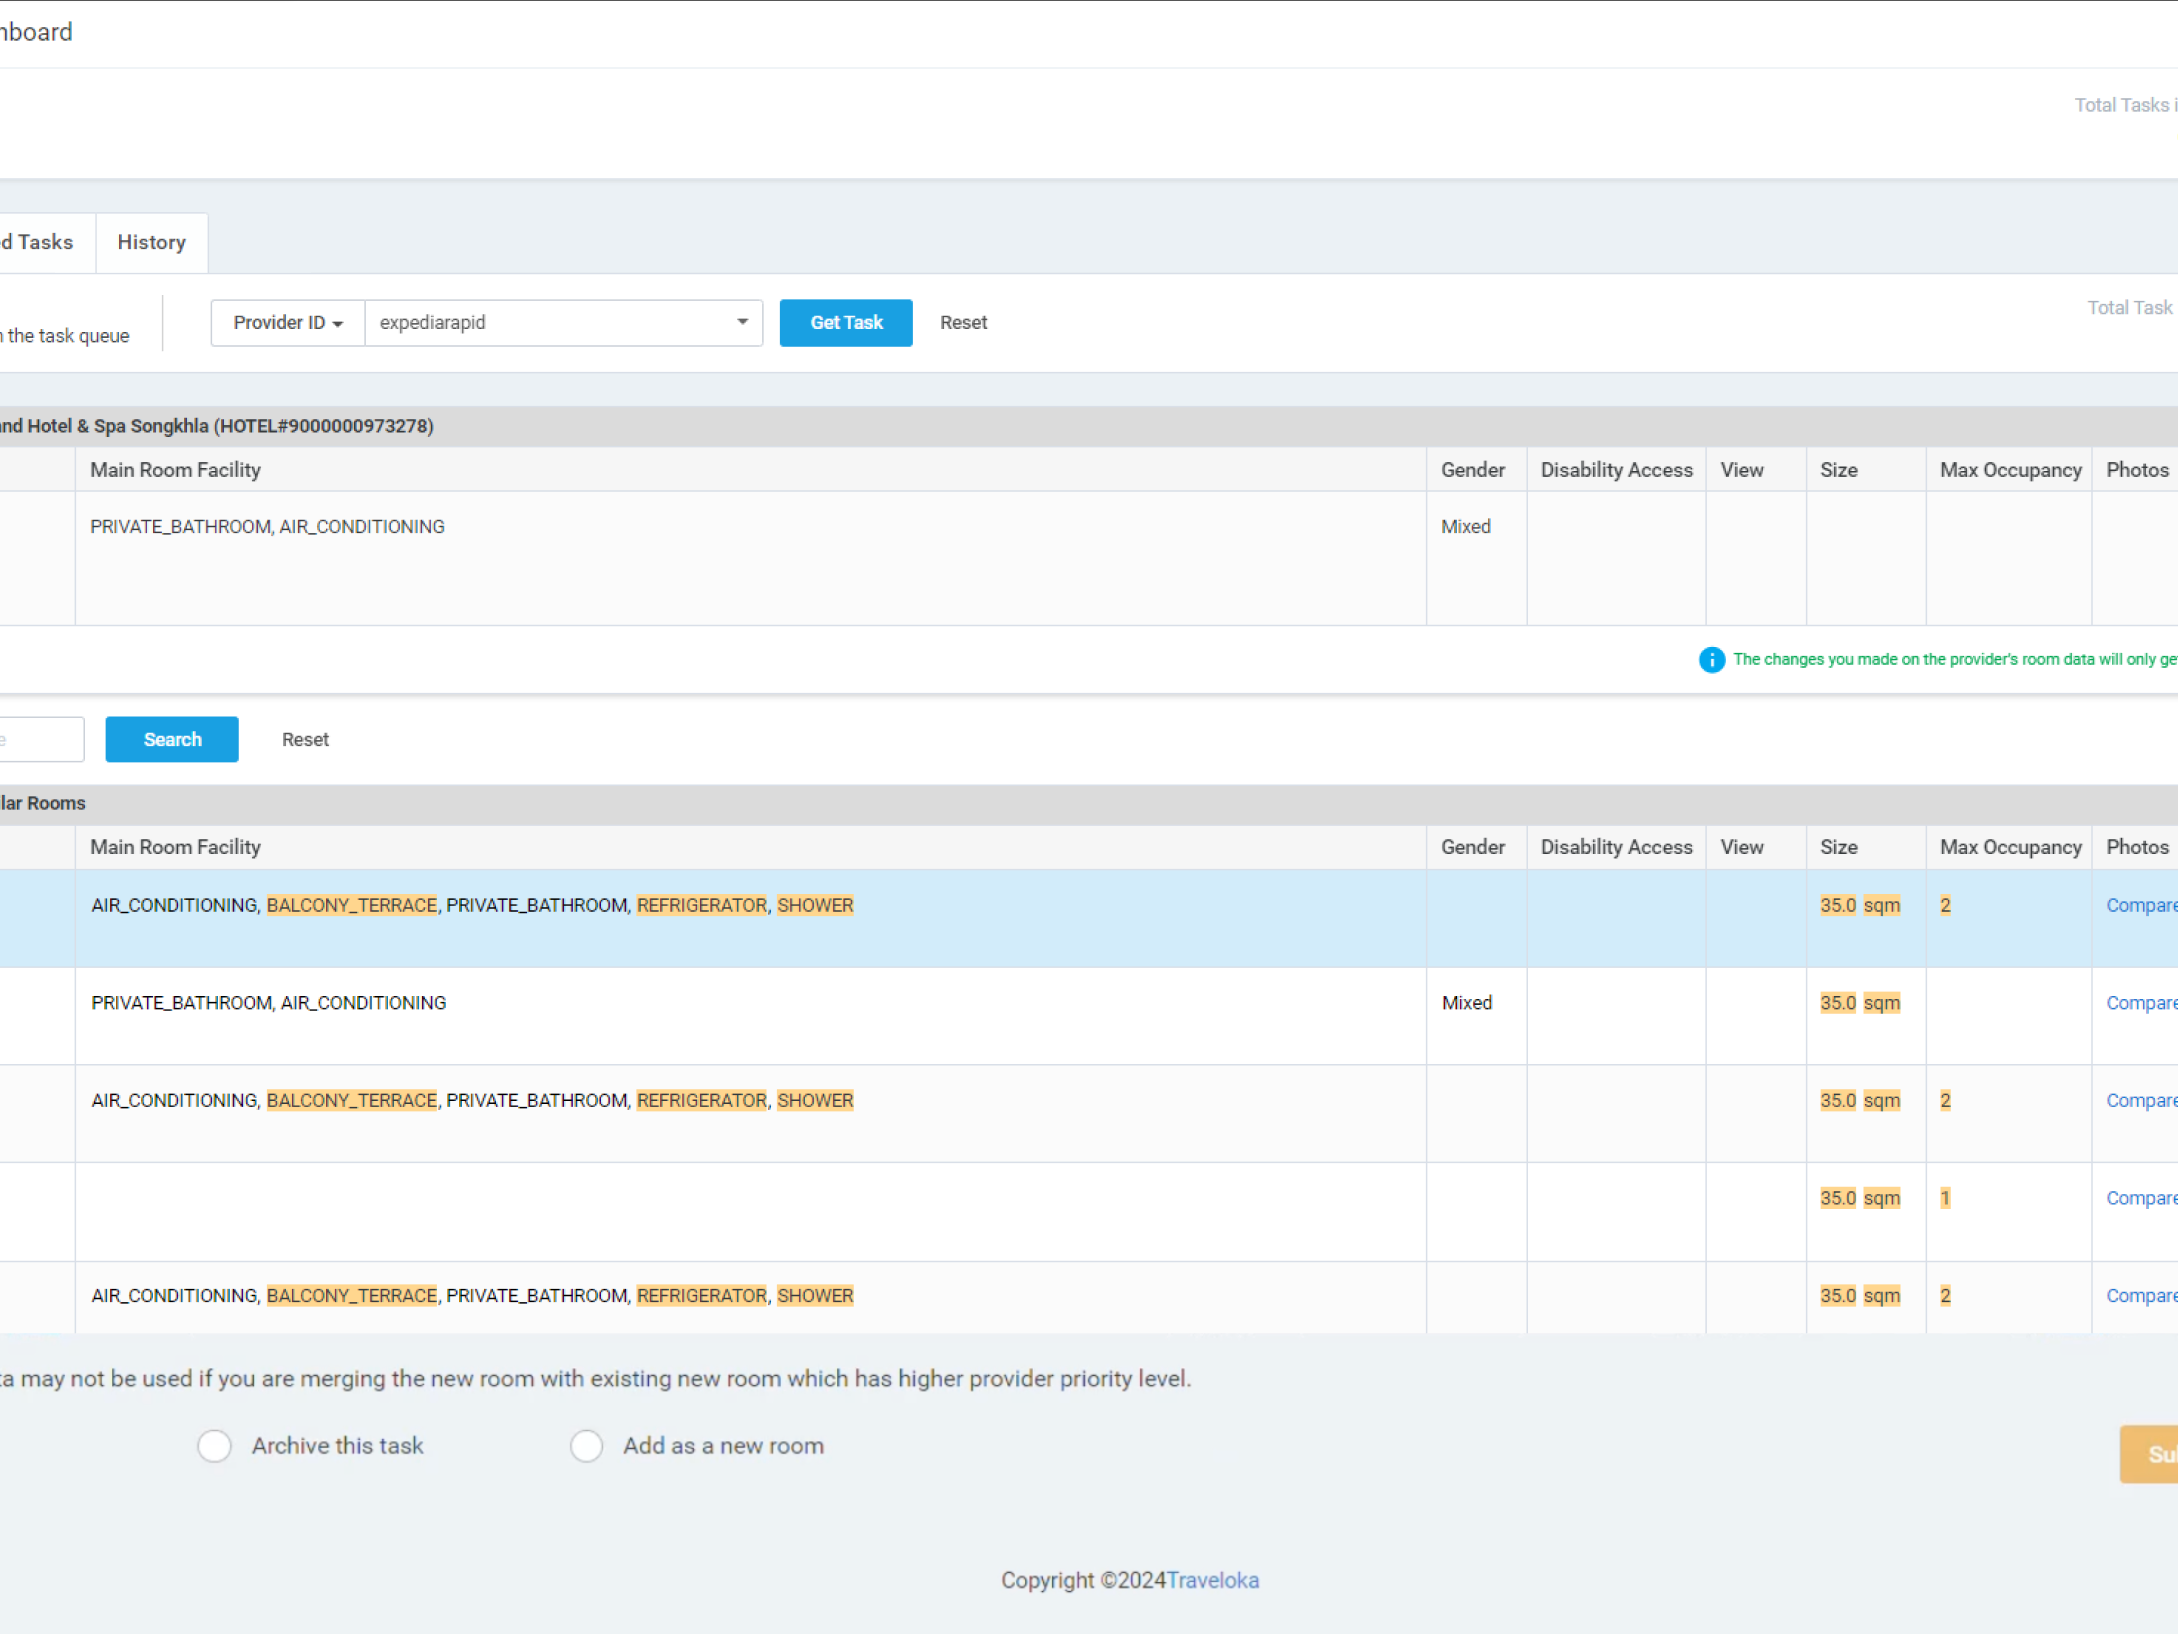The width and height of the screenshot is (2178, 1634).
Task: Click the Max Occupancy header in Similar Rooms
Action: click(2010, 847)
